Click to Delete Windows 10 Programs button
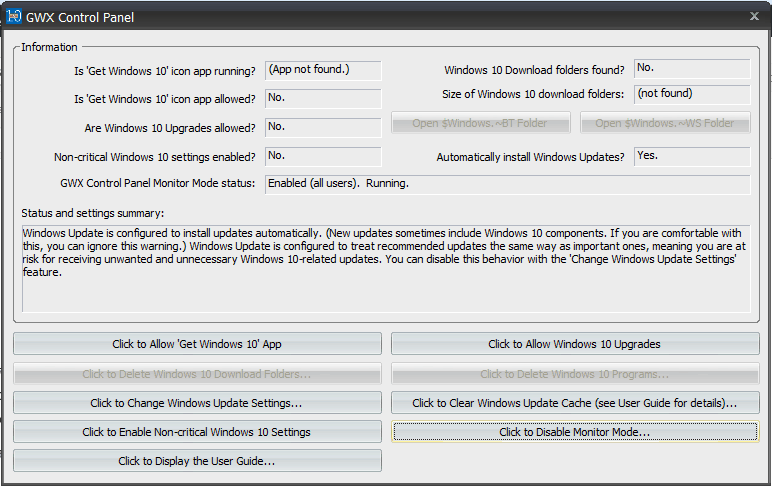 [575, 374]
